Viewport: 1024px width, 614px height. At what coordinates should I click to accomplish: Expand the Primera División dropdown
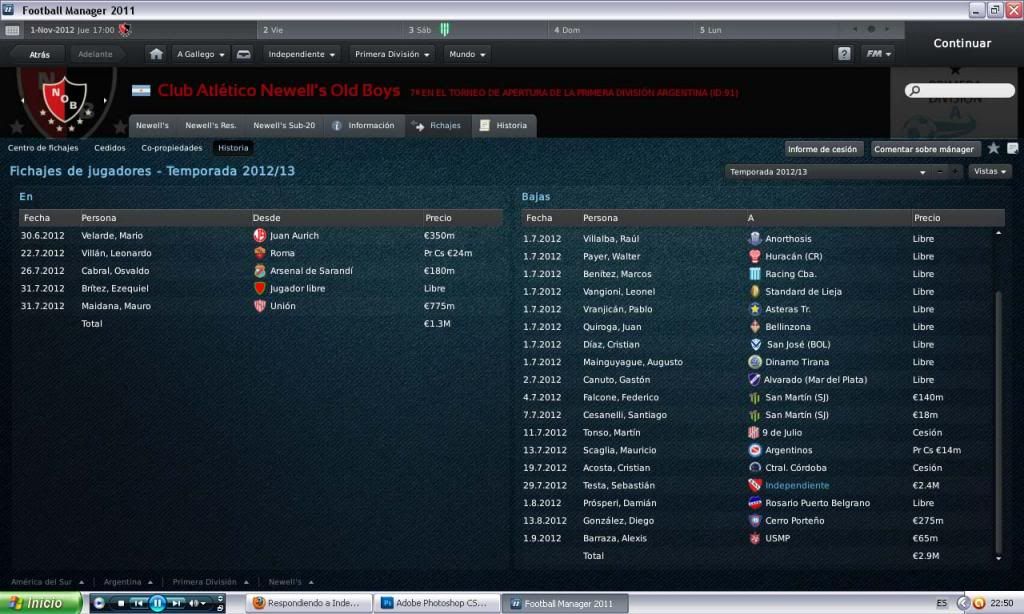(392, 54)
